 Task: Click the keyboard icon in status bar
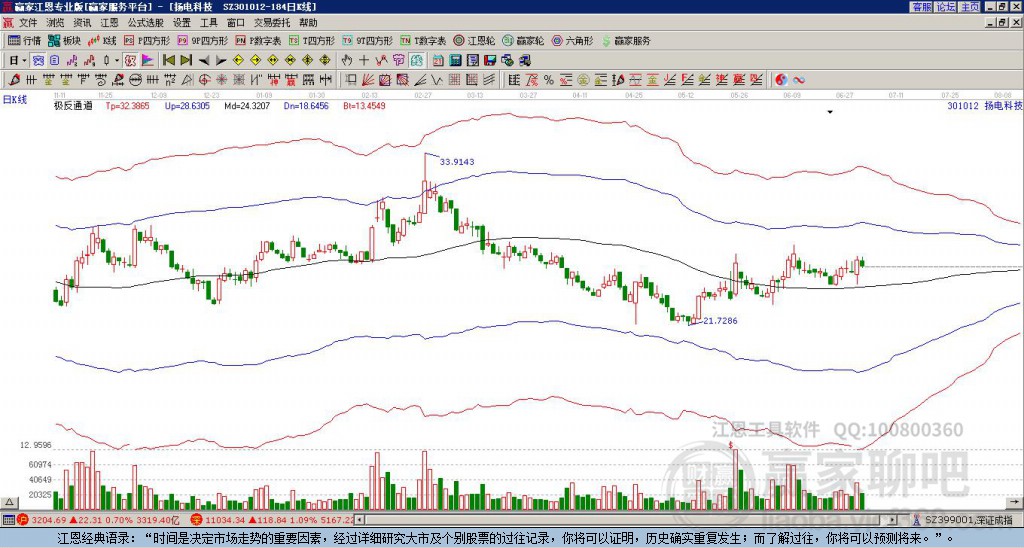tap(8, 520)
